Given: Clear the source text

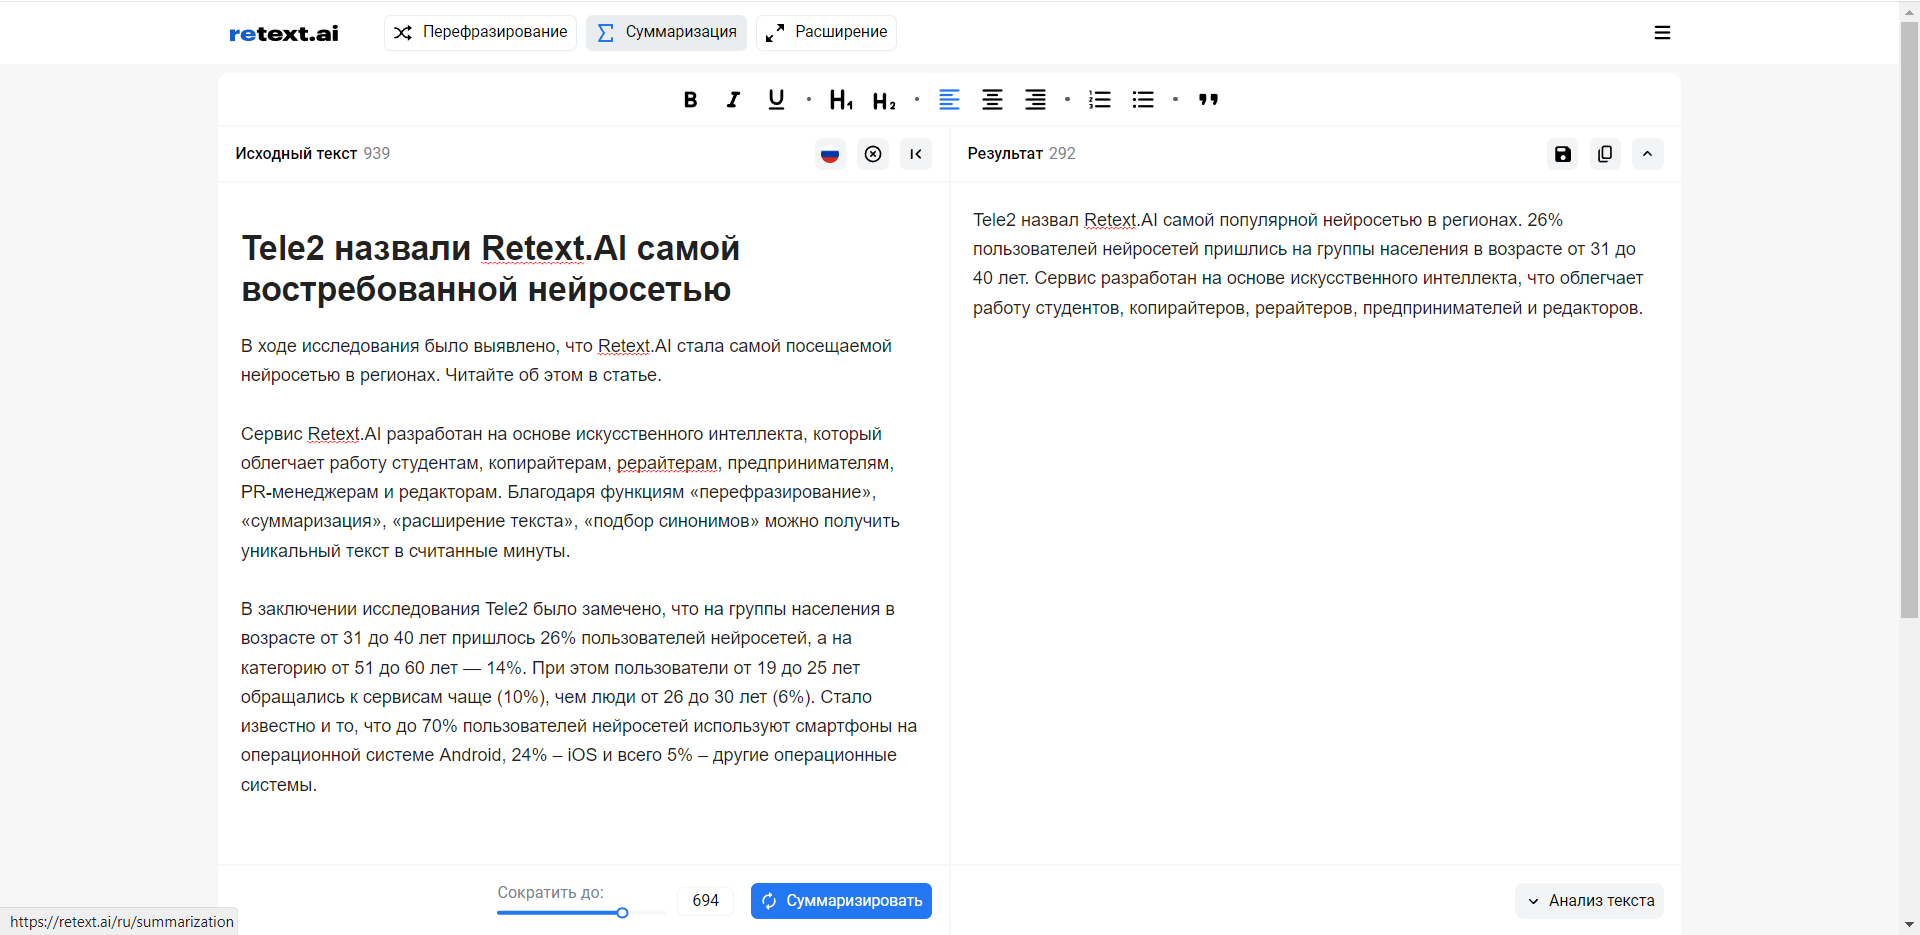Looking at the screenshot, I should coord(873,154).
